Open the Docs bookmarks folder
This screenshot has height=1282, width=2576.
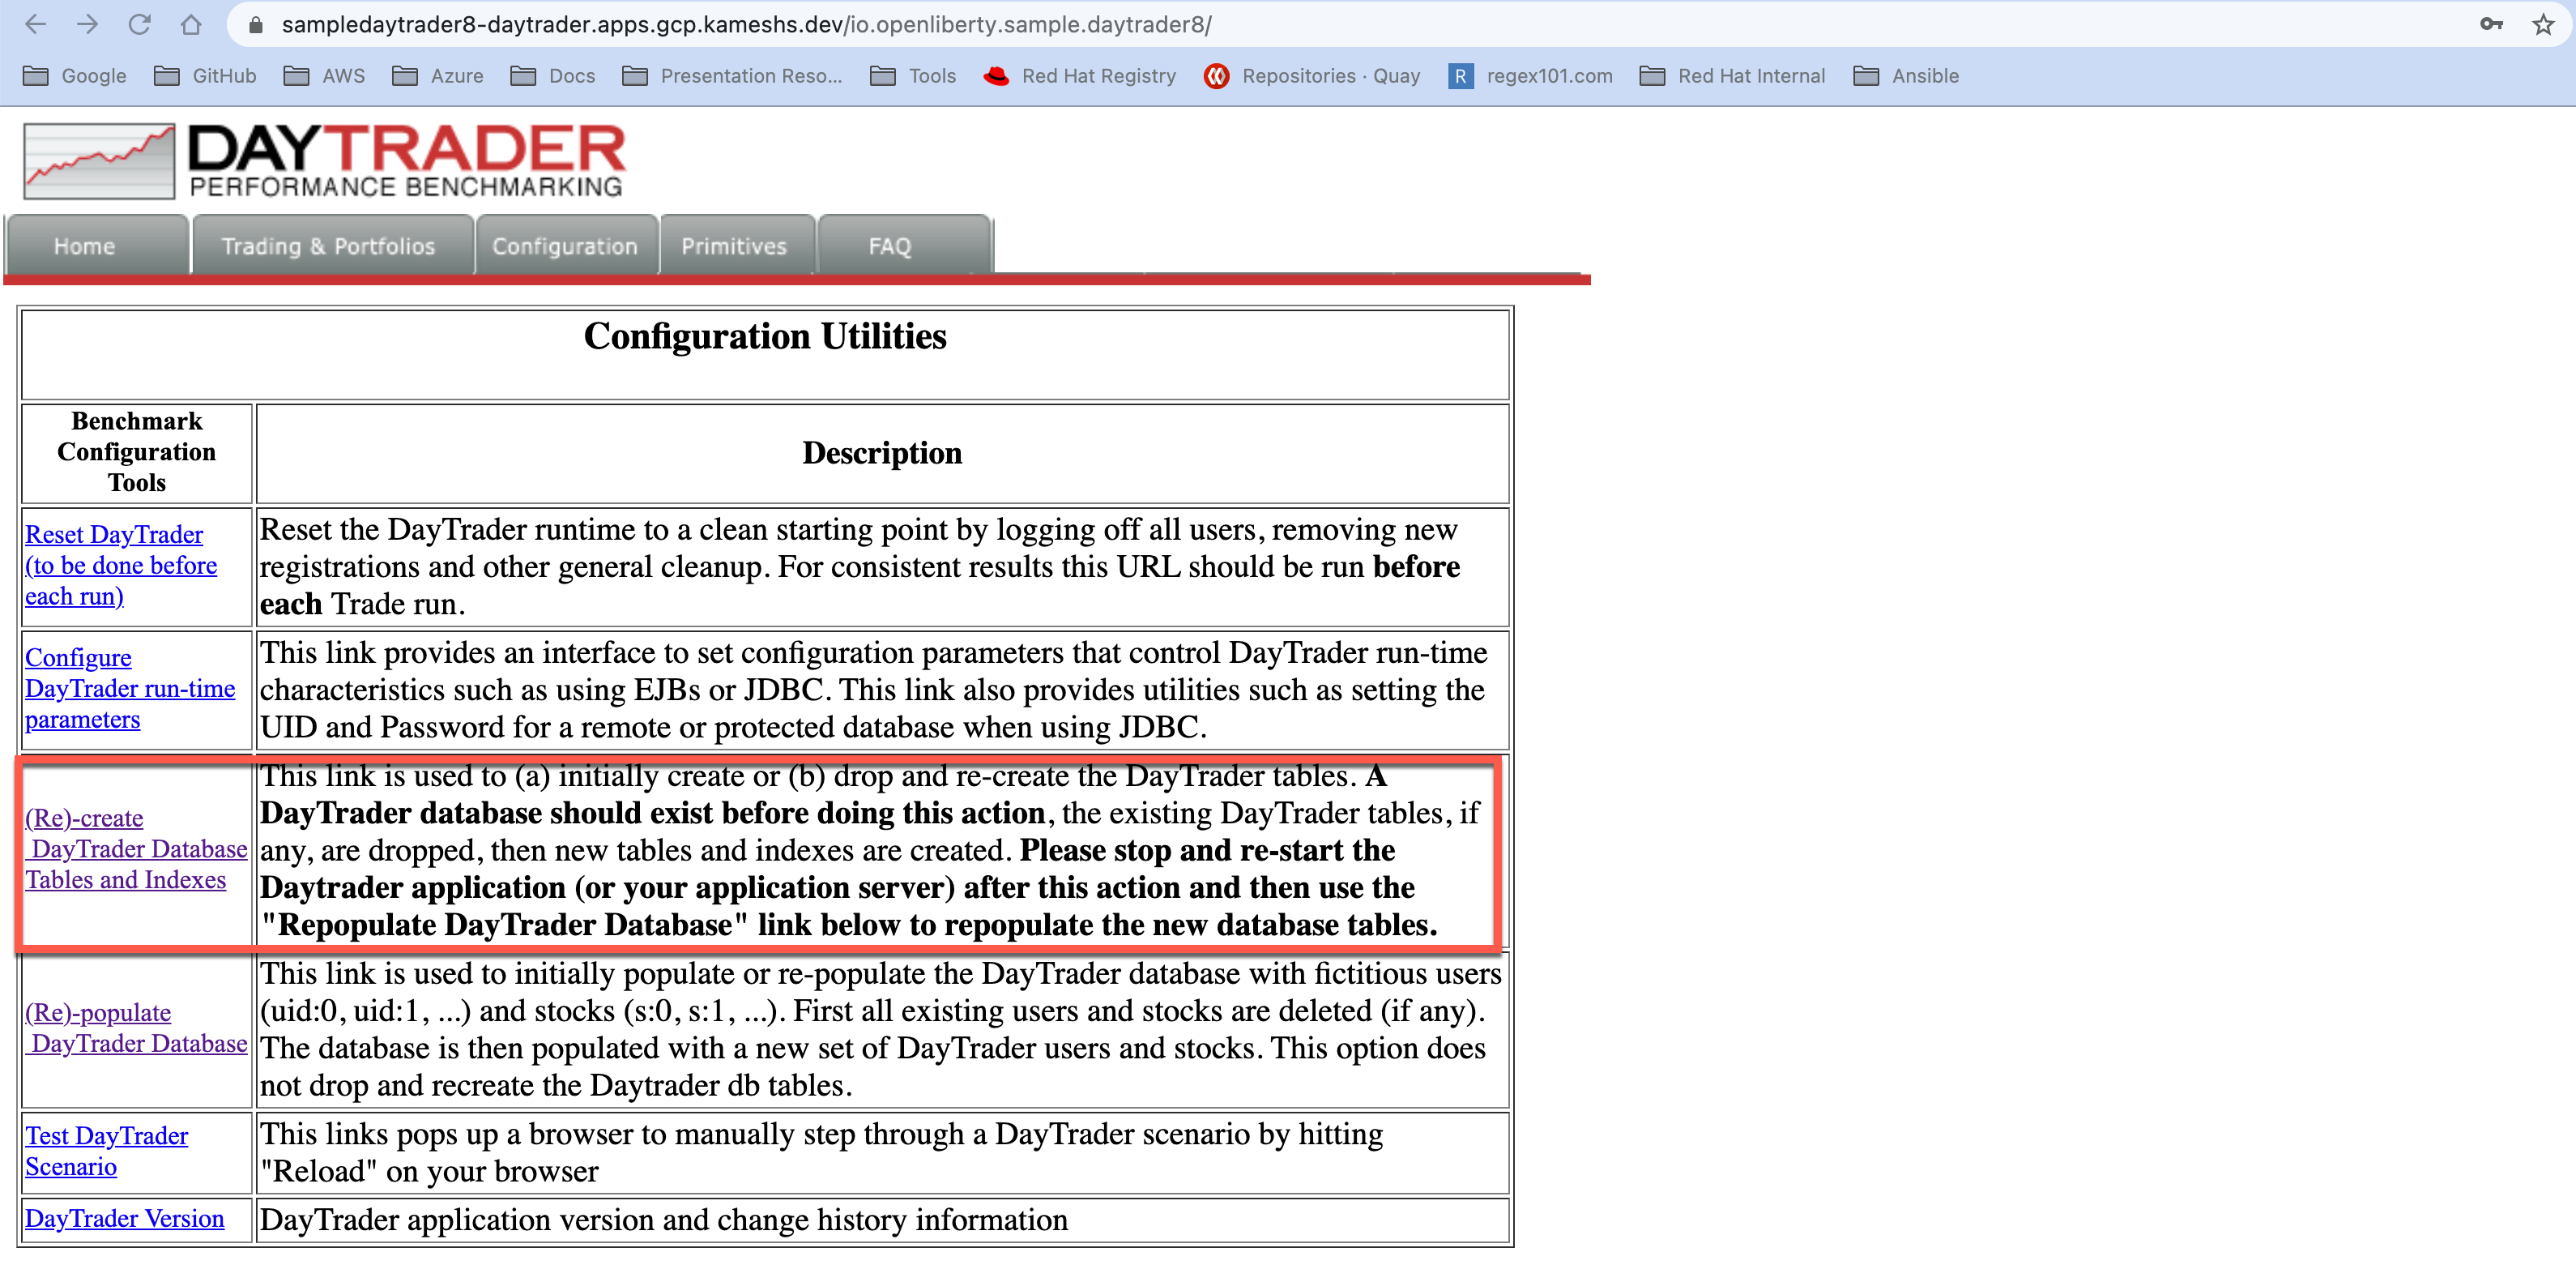coord(553,76)
